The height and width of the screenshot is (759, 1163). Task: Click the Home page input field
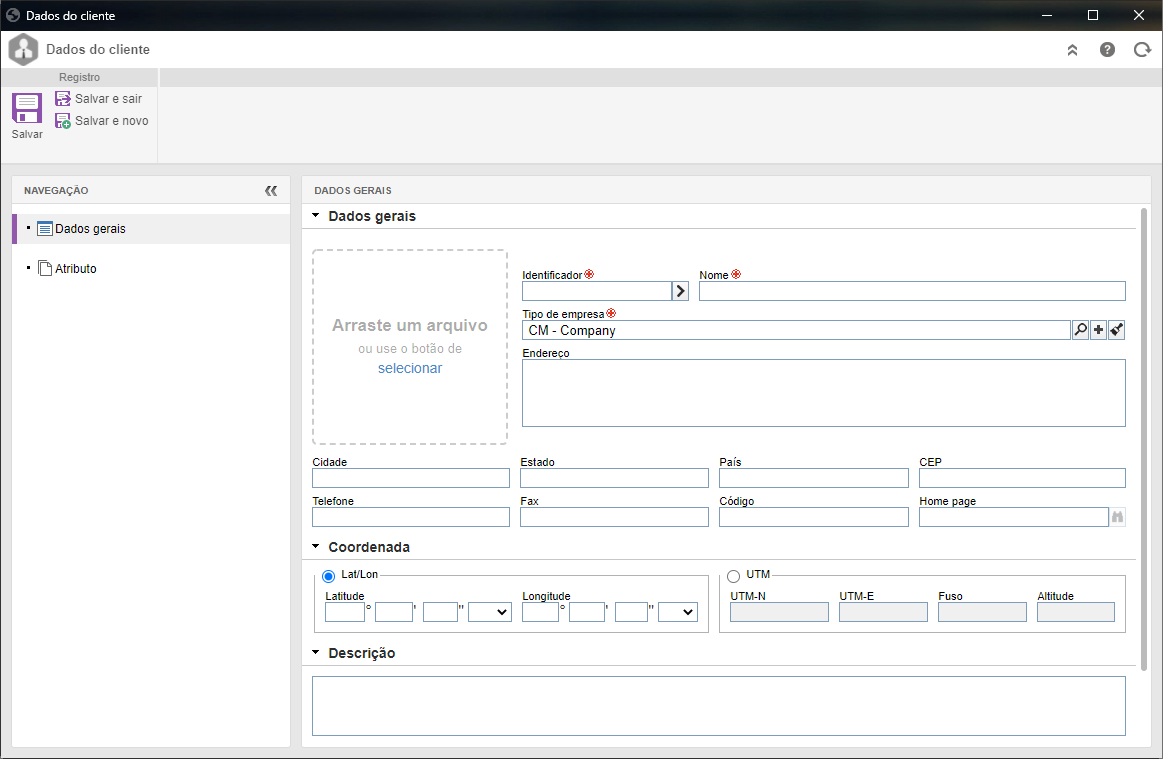[x=1014, y=517]
